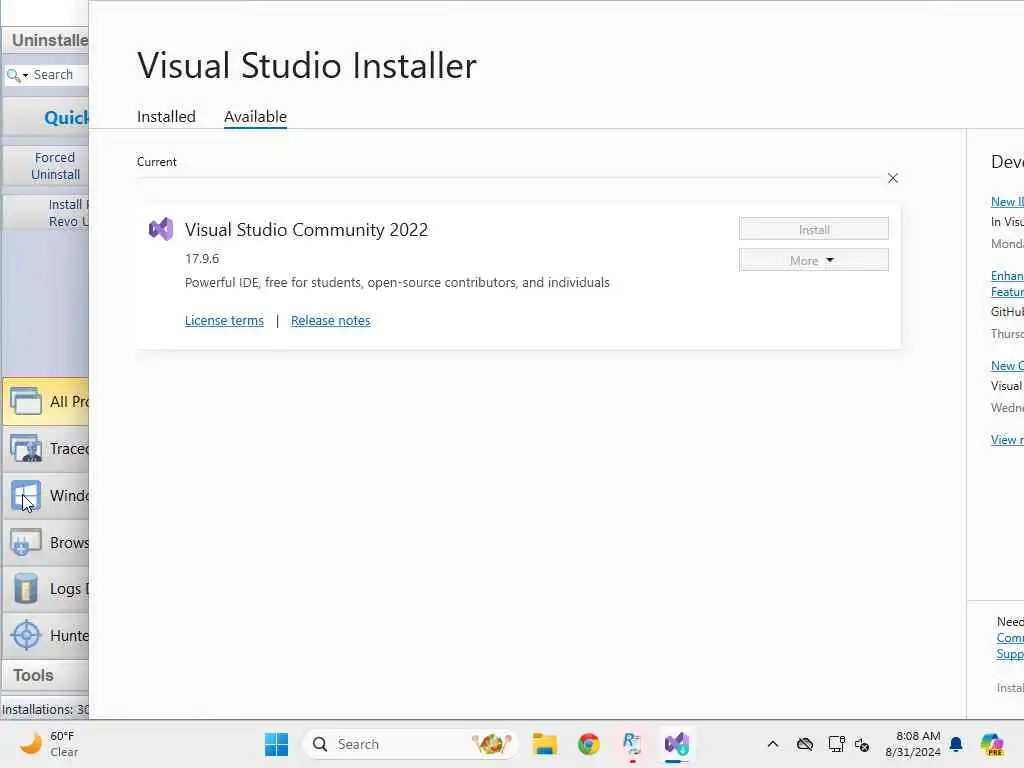The width and height of the screenshot is (1024, 768).
Task: Click the 17.9.6 version text
Action: click(x=202, y=259)
